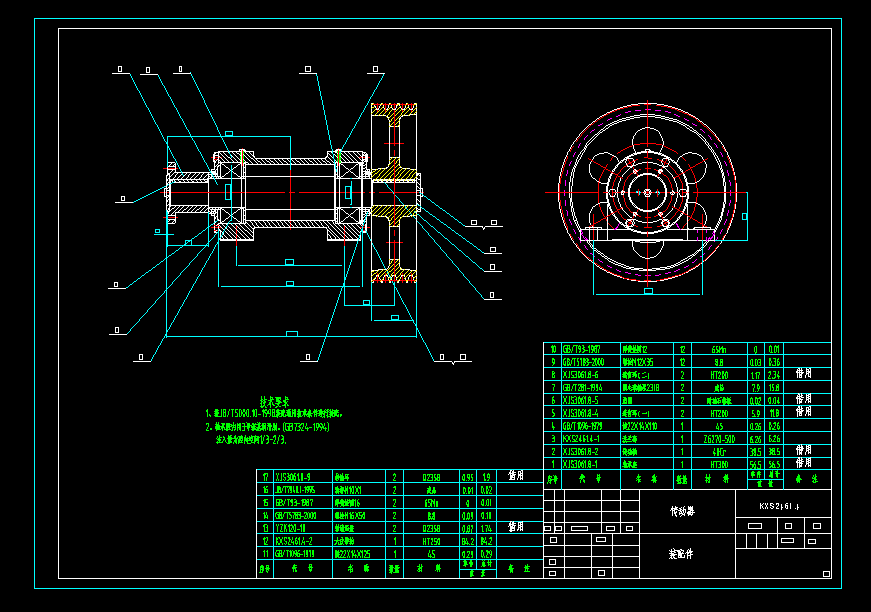871x612 pixels.
Task: Select the 传动器 title in title block
Action: point(682,511)
